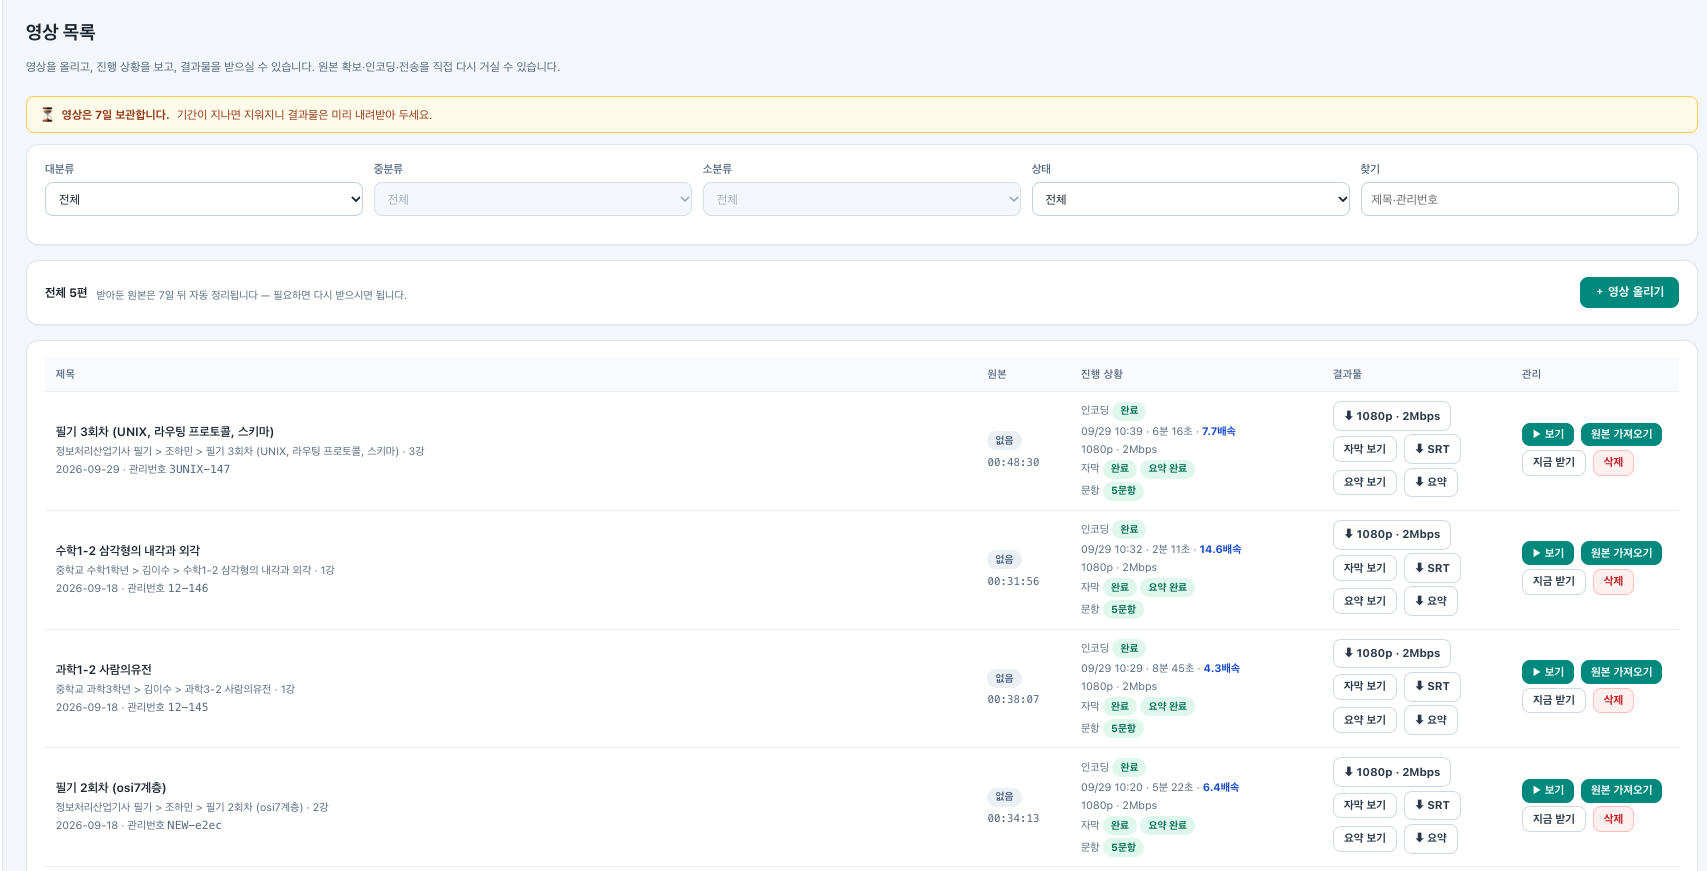The width and height of the screenshot is (1707, 871).
Task: Download SRT subtitle for 필기 3회차
Action: point(1432,449)
